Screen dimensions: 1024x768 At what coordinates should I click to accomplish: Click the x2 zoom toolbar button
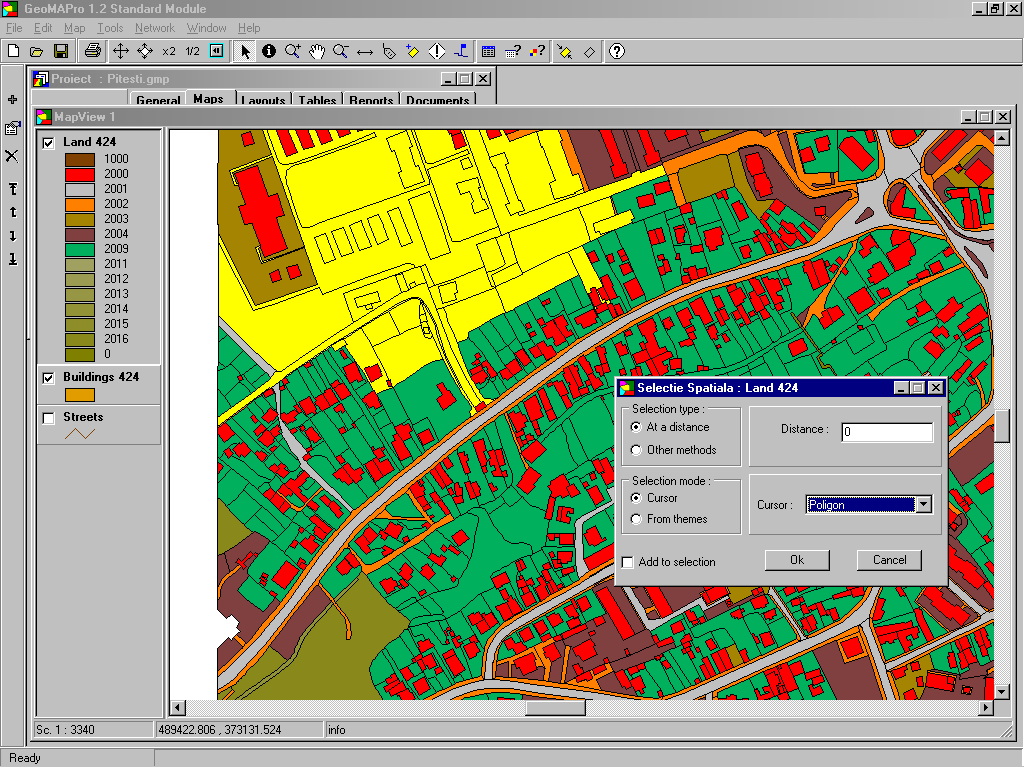168,51
